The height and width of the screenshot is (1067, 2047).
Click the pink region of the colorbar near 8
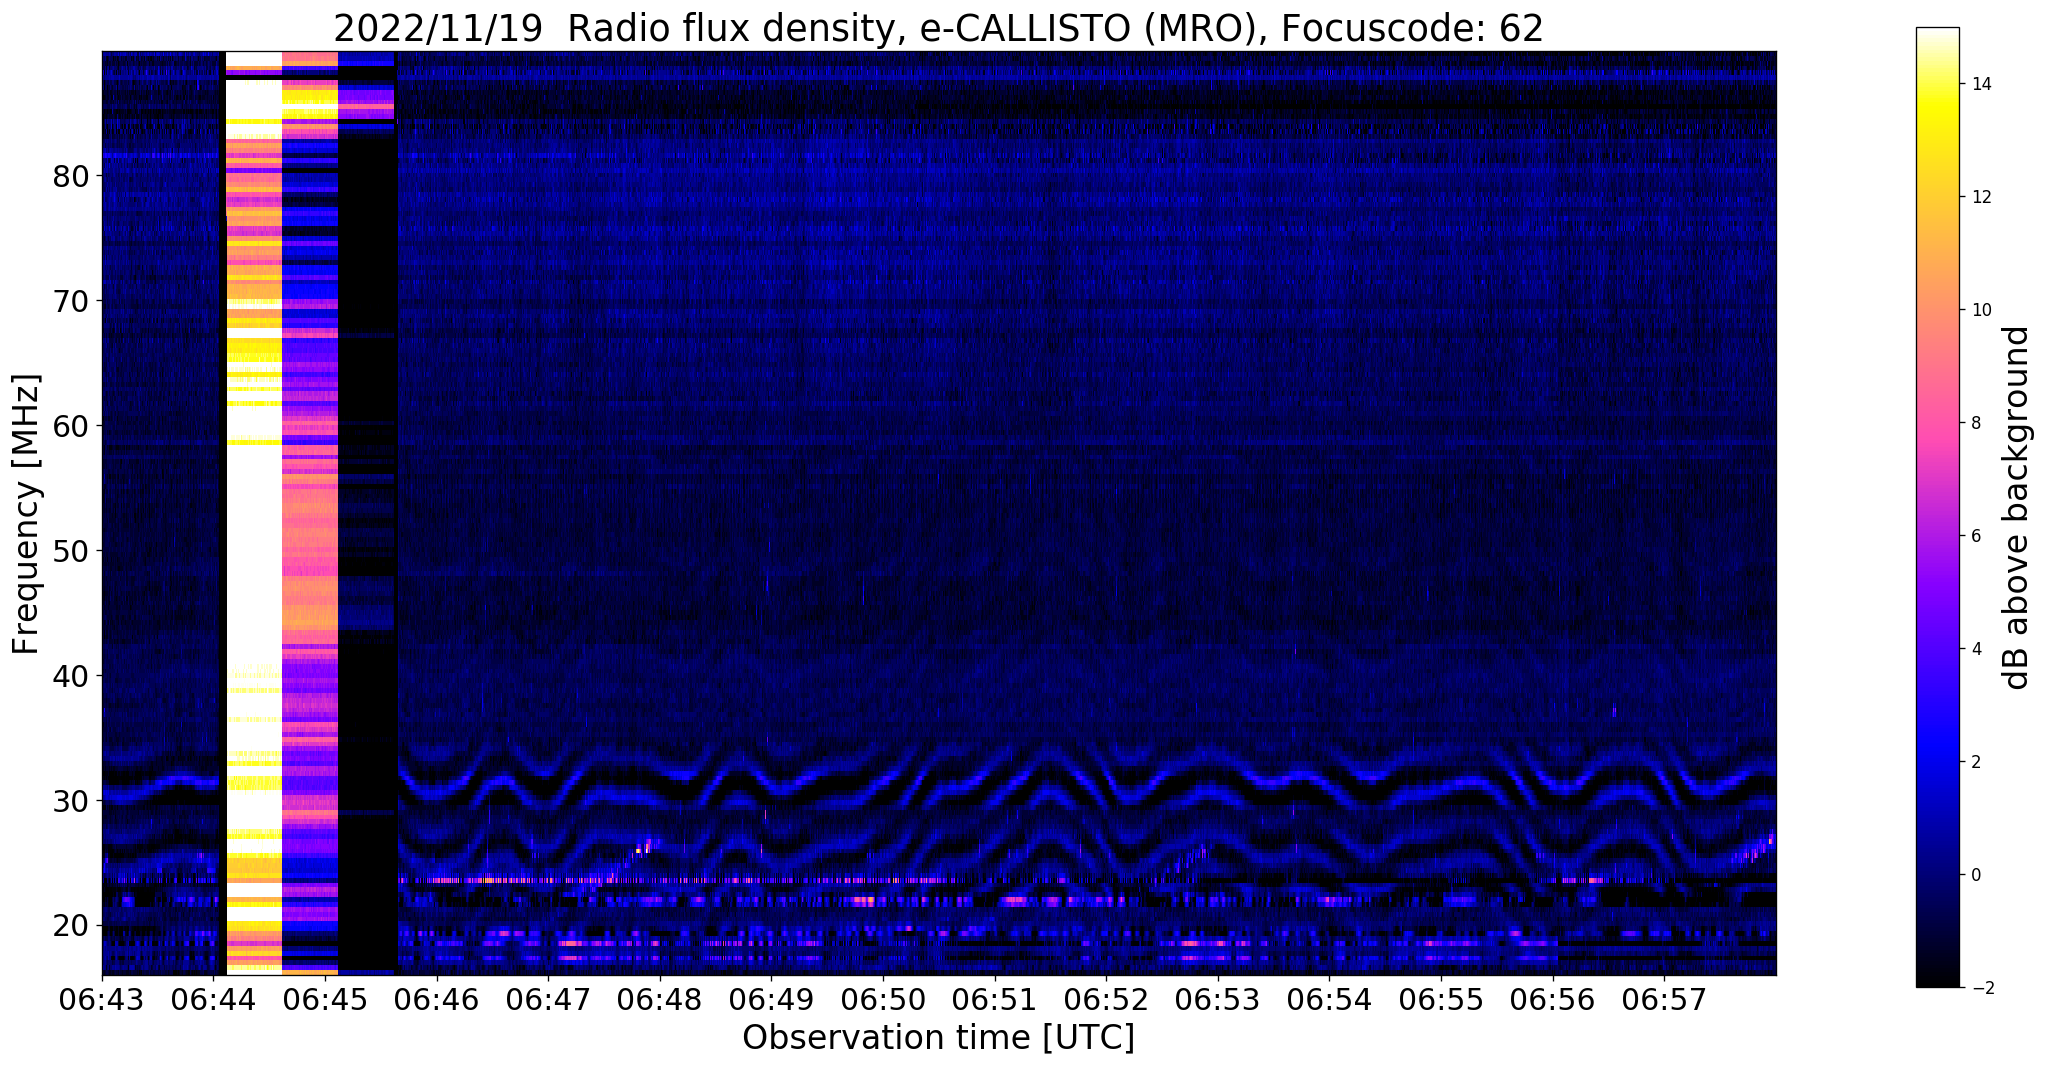click(1937, 423)
